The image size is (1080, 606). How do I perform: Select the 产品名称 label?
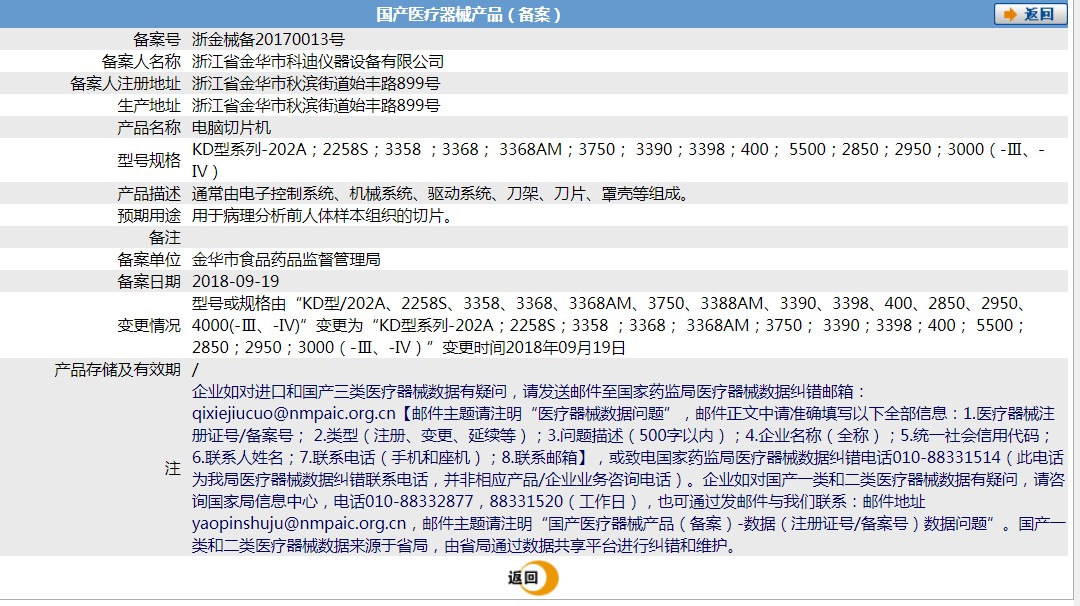pos(149,127)
